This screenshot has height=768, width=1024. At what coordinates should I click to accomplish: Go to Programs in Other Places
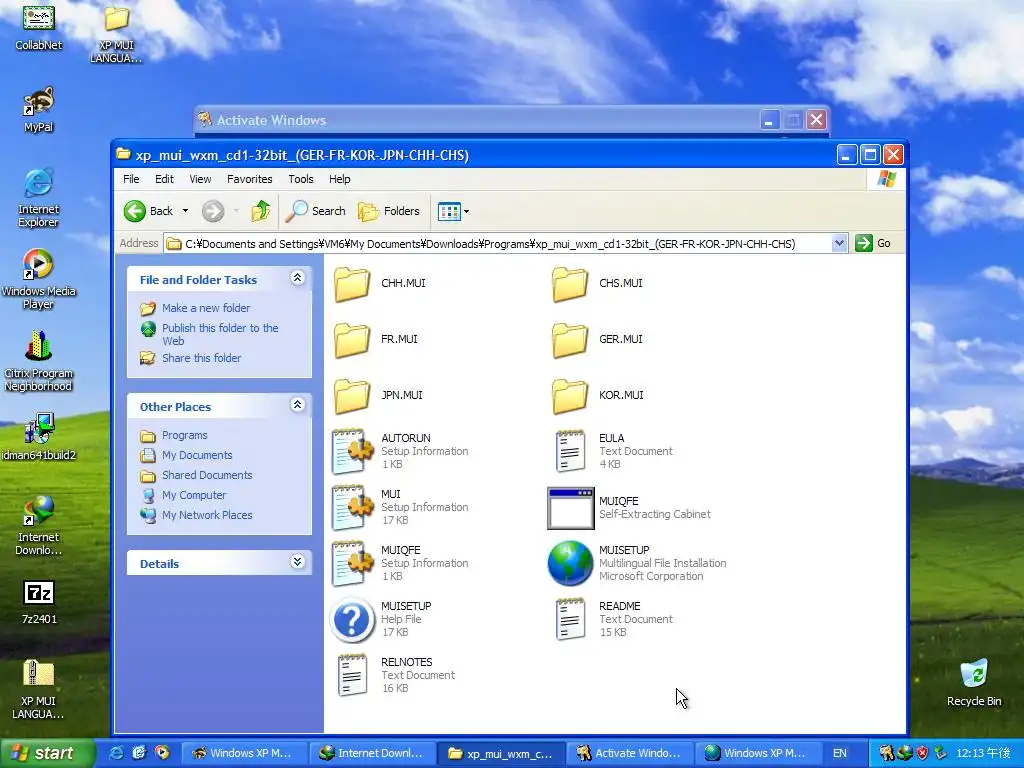tap(184, 436)
